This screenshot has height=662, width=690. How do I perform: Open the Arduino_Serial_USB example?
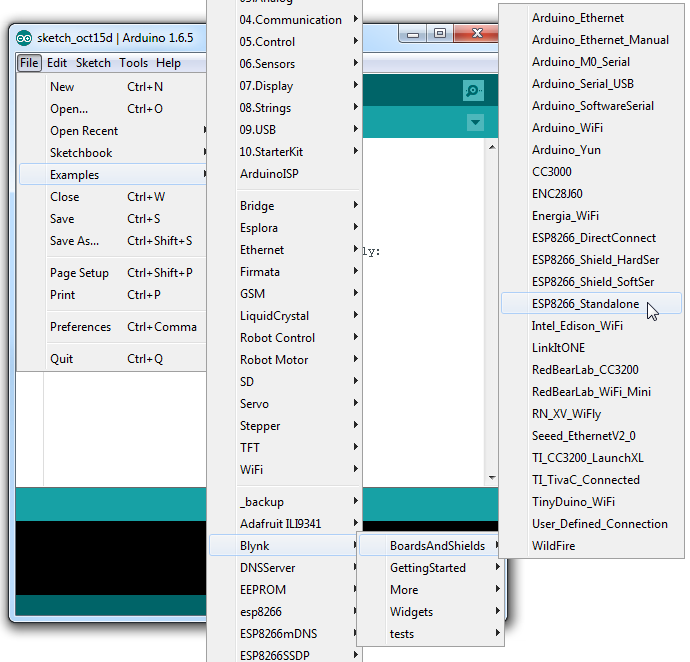591,84
